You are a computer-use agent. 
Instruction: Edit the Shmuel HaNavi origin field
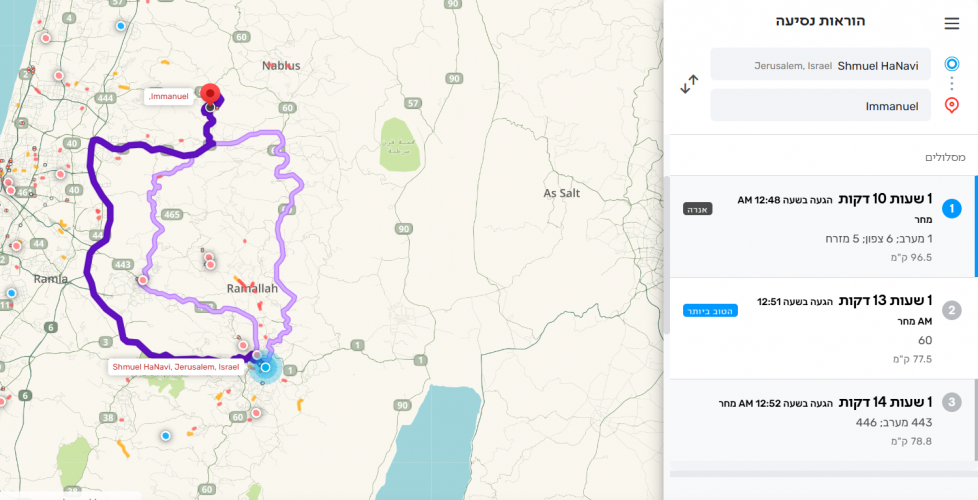click(820, 65)
